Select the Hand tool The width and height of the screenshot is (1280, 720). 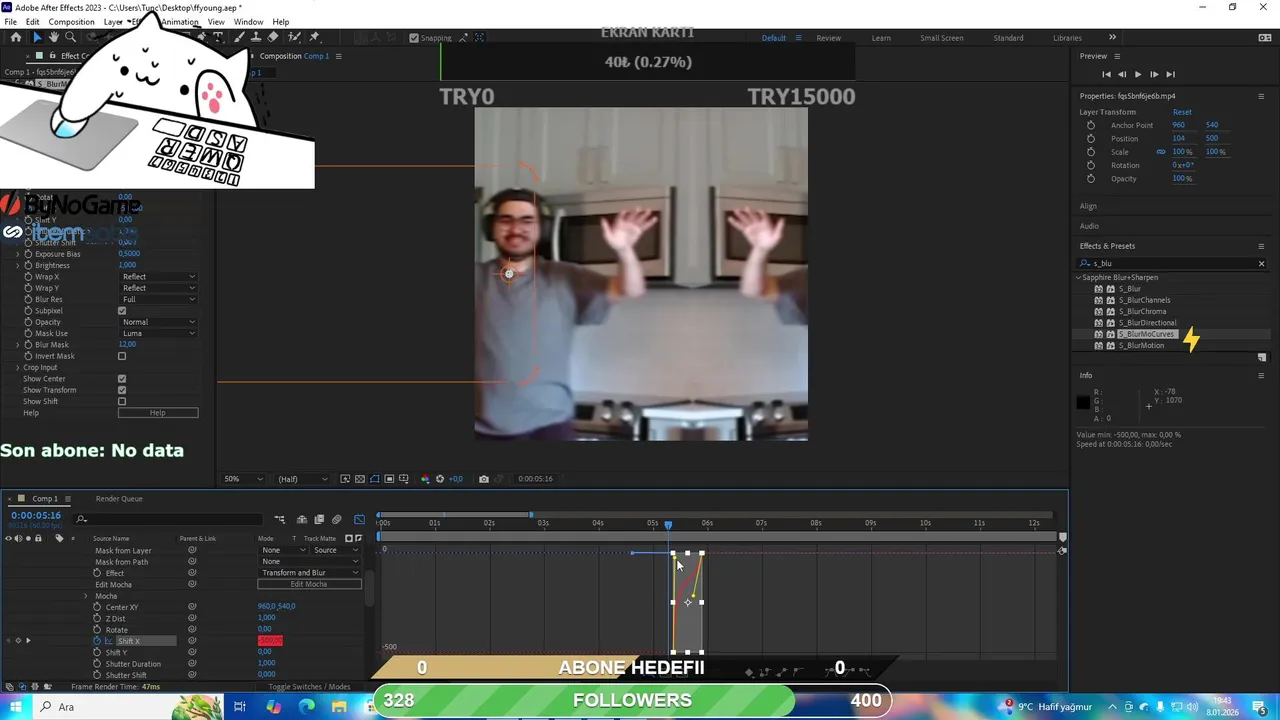(x=54, y=37)
